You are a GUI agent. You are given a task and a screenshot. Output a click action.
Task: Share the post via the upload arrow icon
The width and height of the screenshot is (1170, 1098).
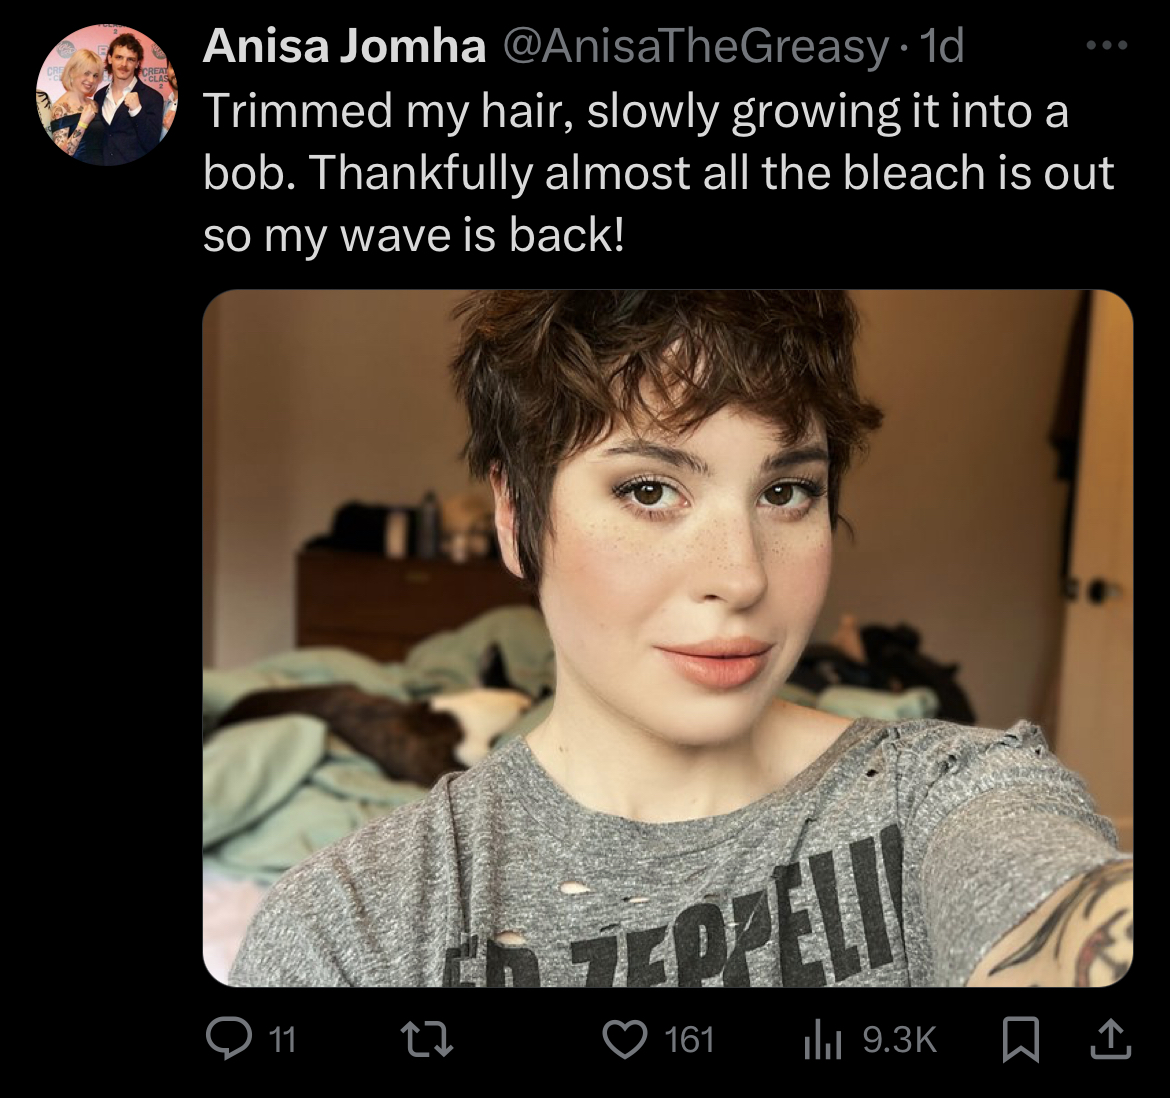pos(1111,1039)
